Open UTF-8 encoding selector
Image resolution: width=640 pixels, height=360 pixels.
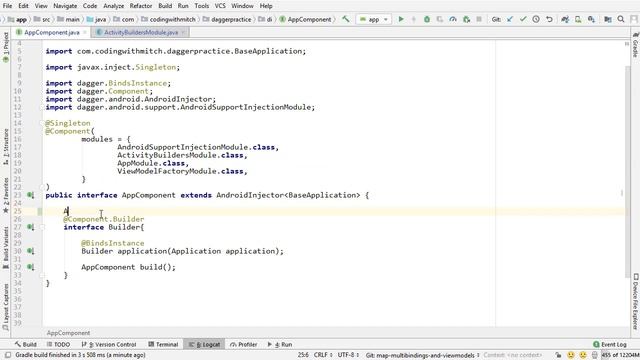[x=348, y=355]
